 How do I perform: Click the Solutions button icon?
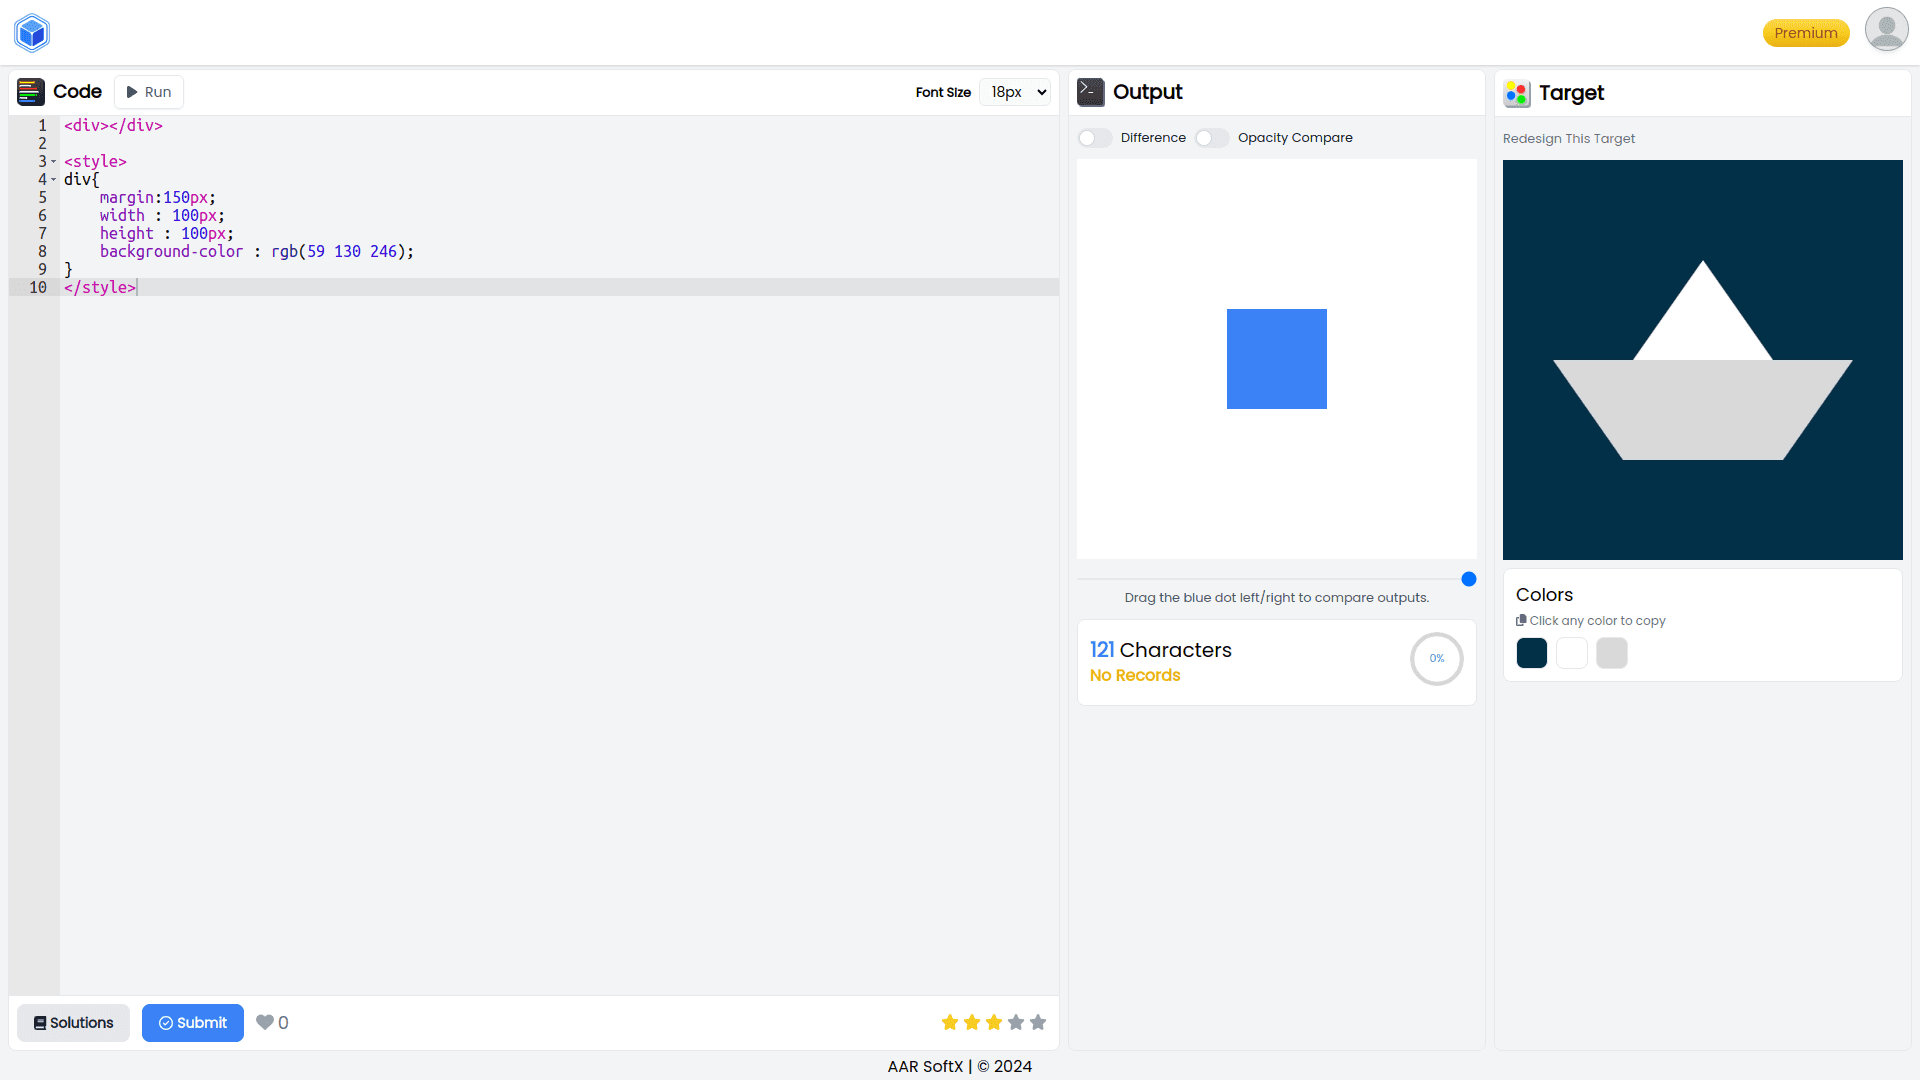(41, 1022)
